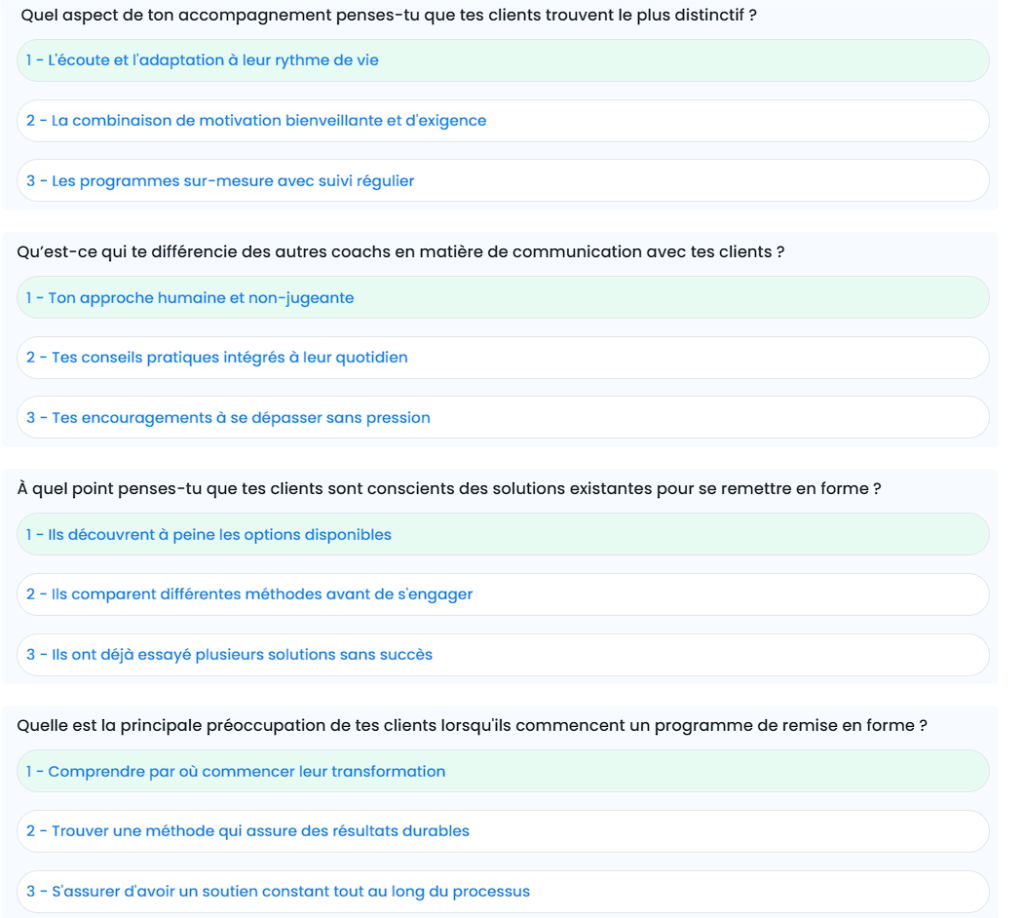The width and height of the screenshot is (1024, 918).
Task: Choose "La combinaison de motivation bienveillante et d'exigence"
Action: (503, 121)
